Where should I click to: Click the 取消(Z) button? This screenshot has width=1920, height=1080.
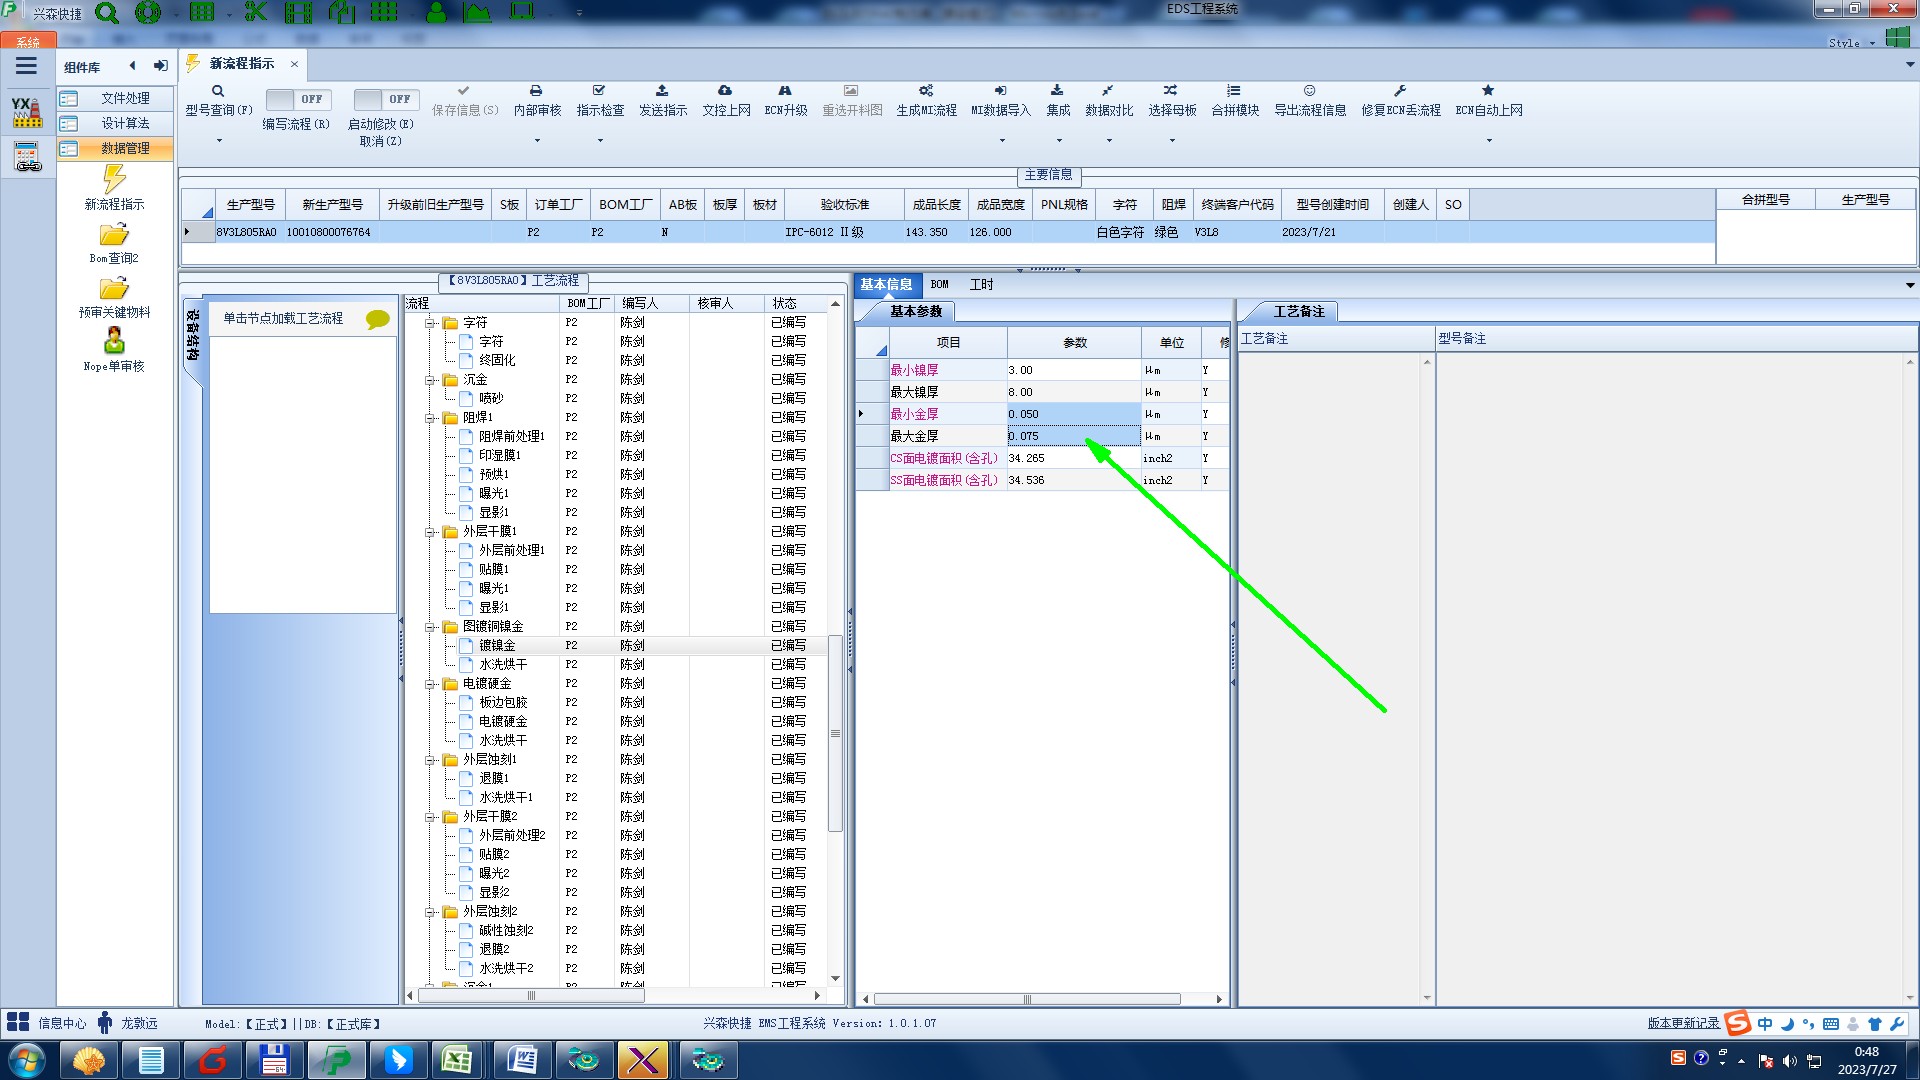(x=380, y=141)
